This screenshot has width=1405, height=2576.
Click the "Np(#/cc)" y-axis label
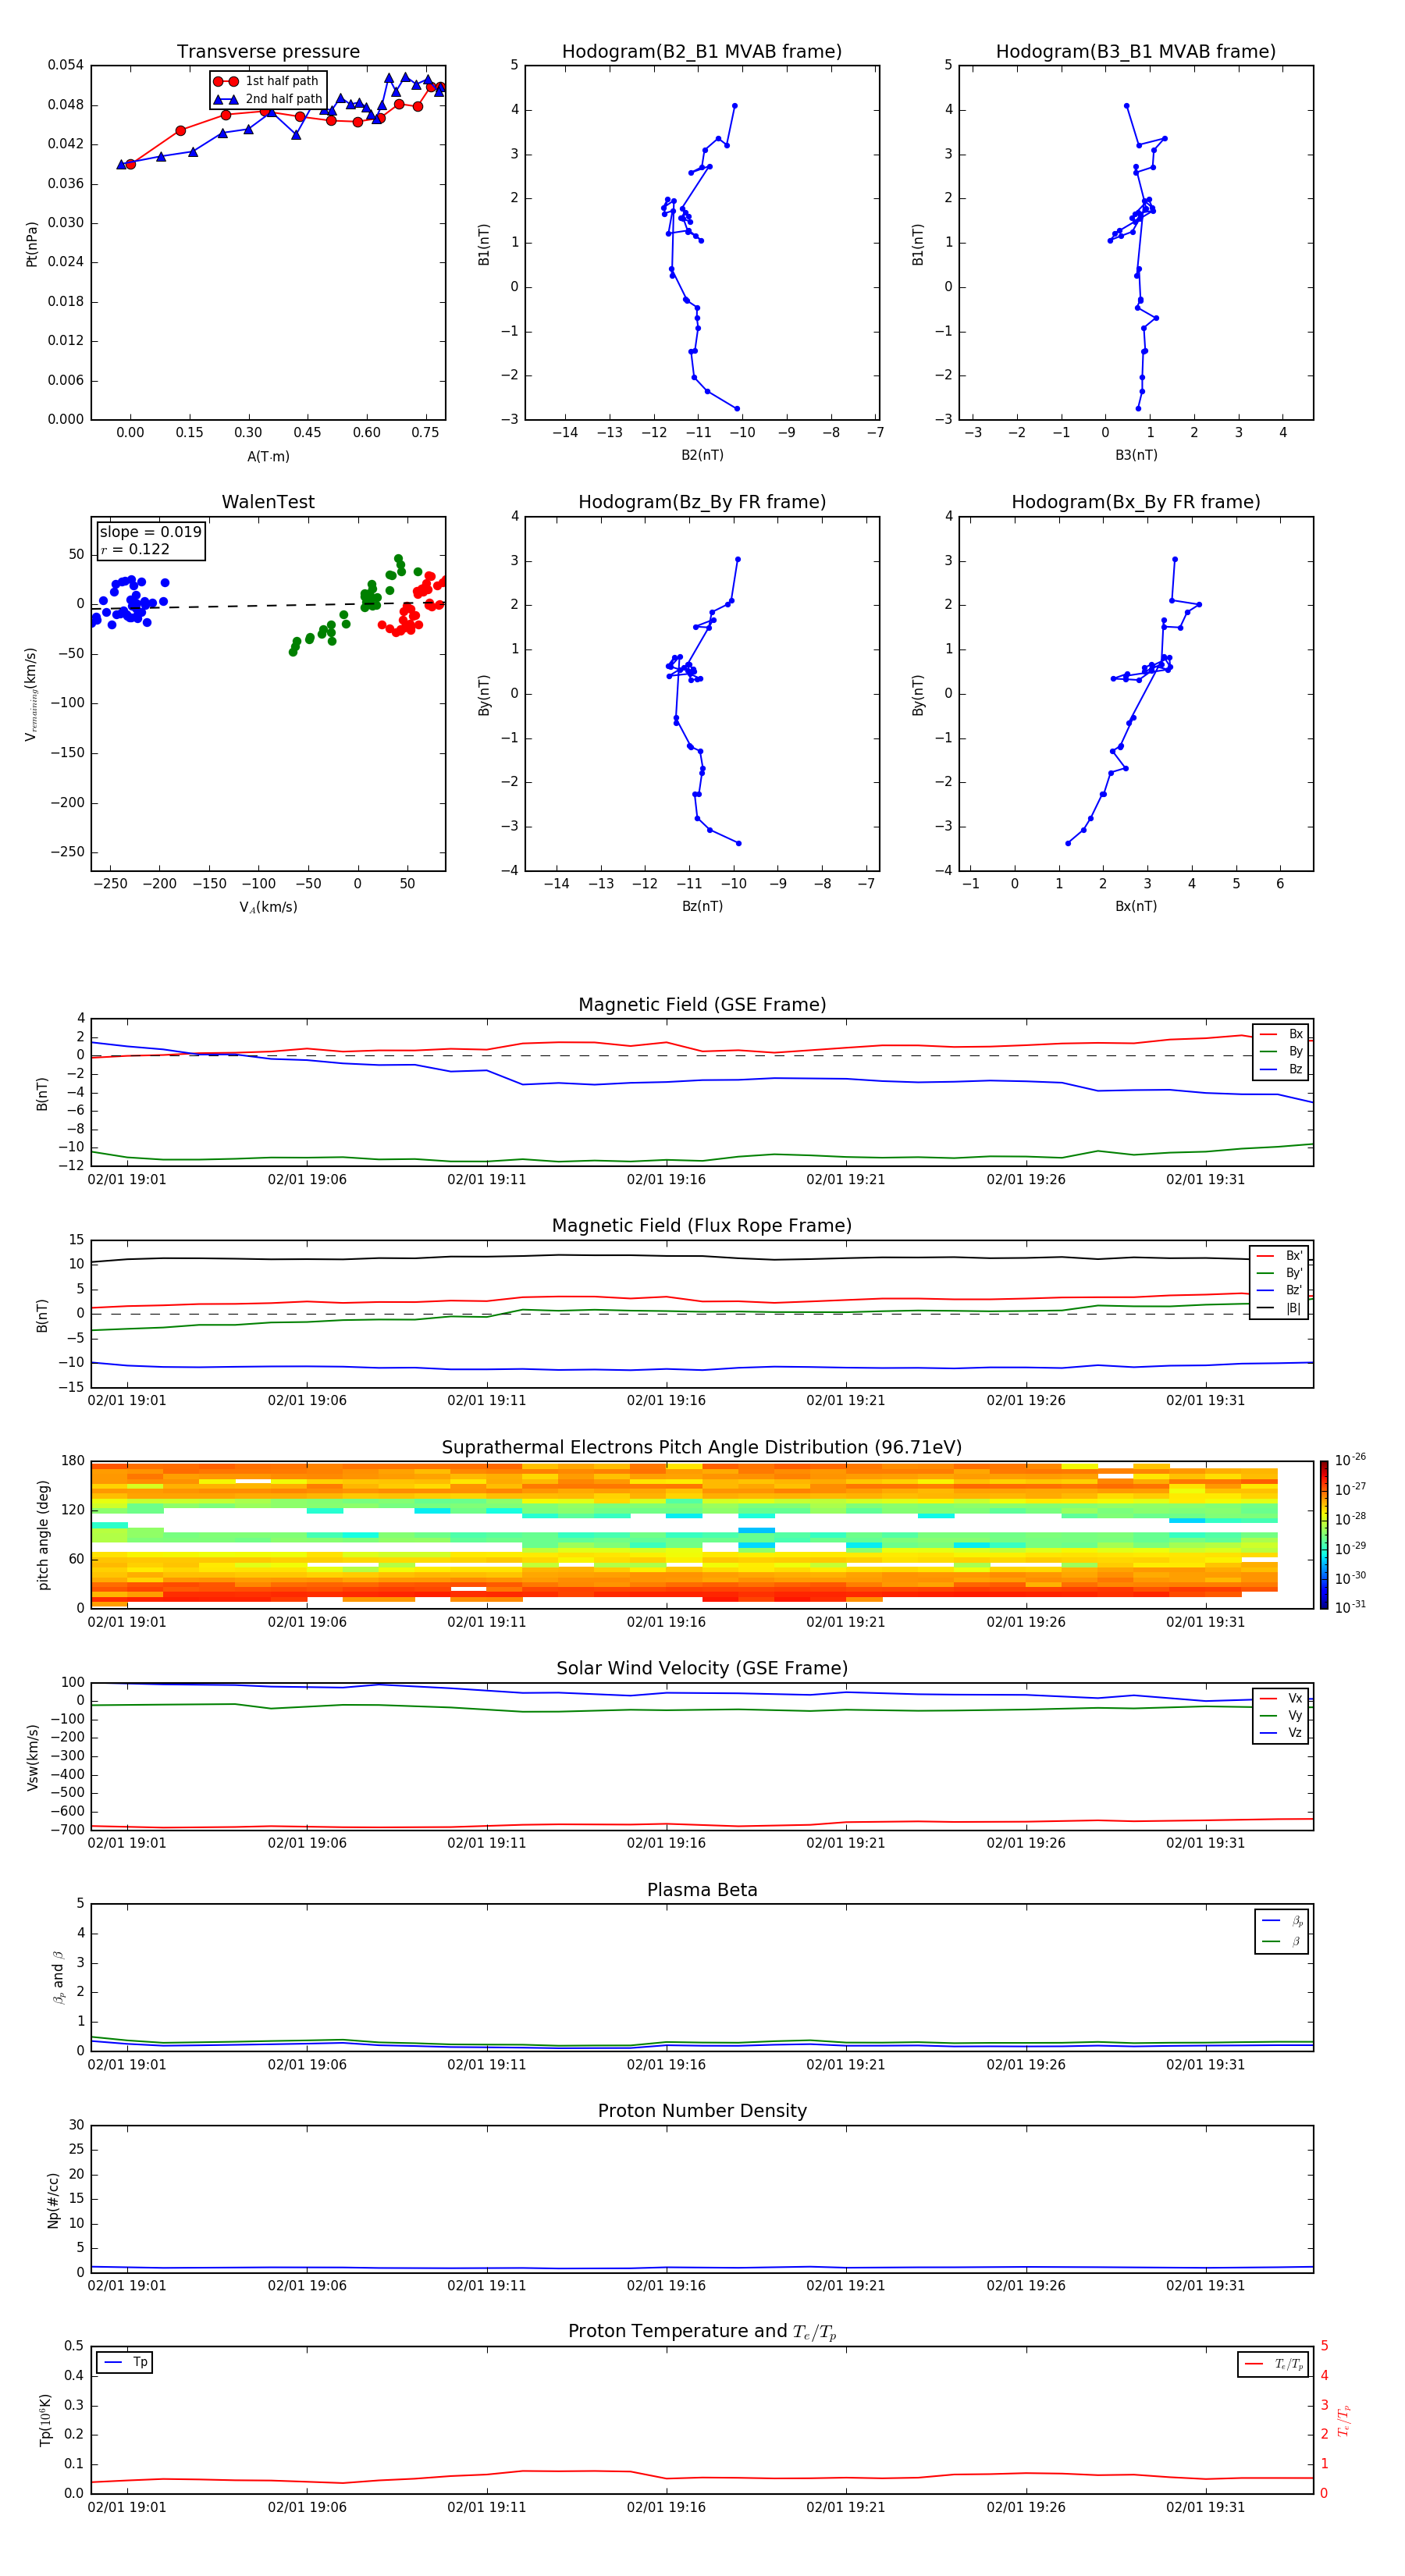[53, 2199]
